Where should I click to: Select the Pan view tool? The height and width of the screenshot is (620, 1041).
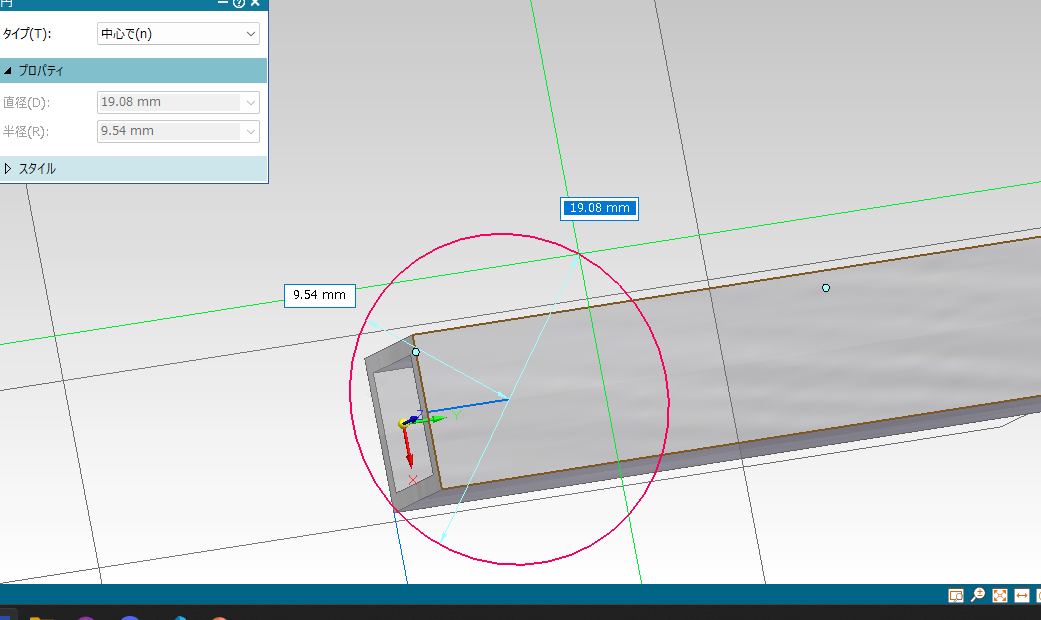pos(1022,596)
